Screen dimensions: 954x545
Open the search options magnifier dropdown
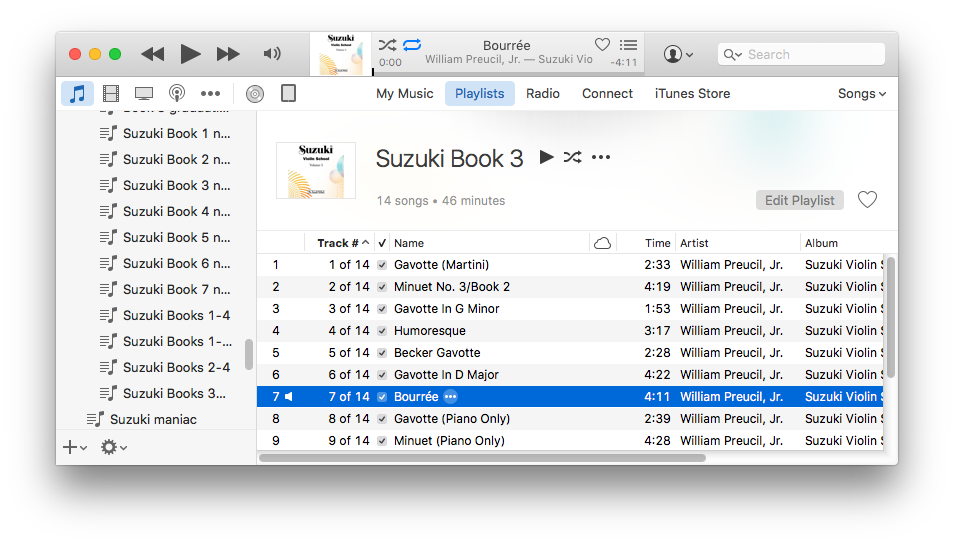(x=733, y=55)
